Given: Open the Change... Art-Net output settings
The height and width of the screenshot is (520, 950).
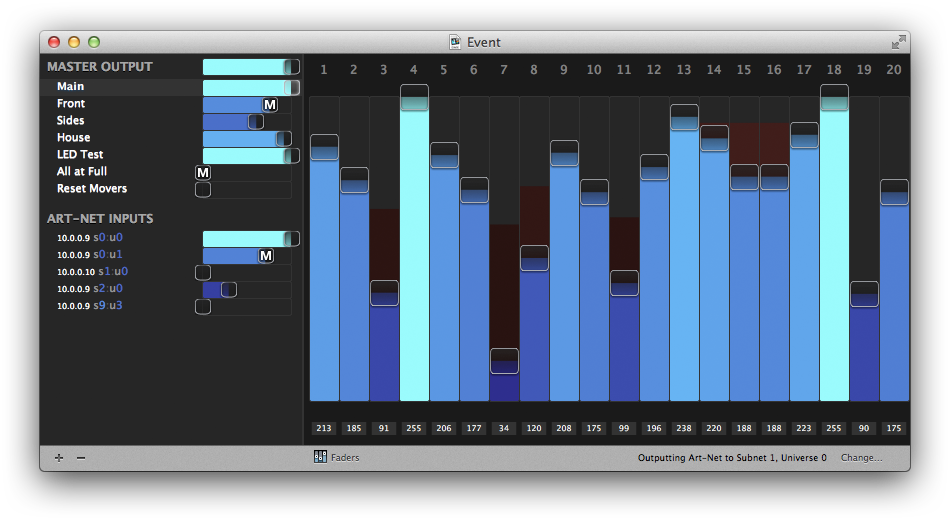Looking at the screenshot, I should (x=861, y=458).
